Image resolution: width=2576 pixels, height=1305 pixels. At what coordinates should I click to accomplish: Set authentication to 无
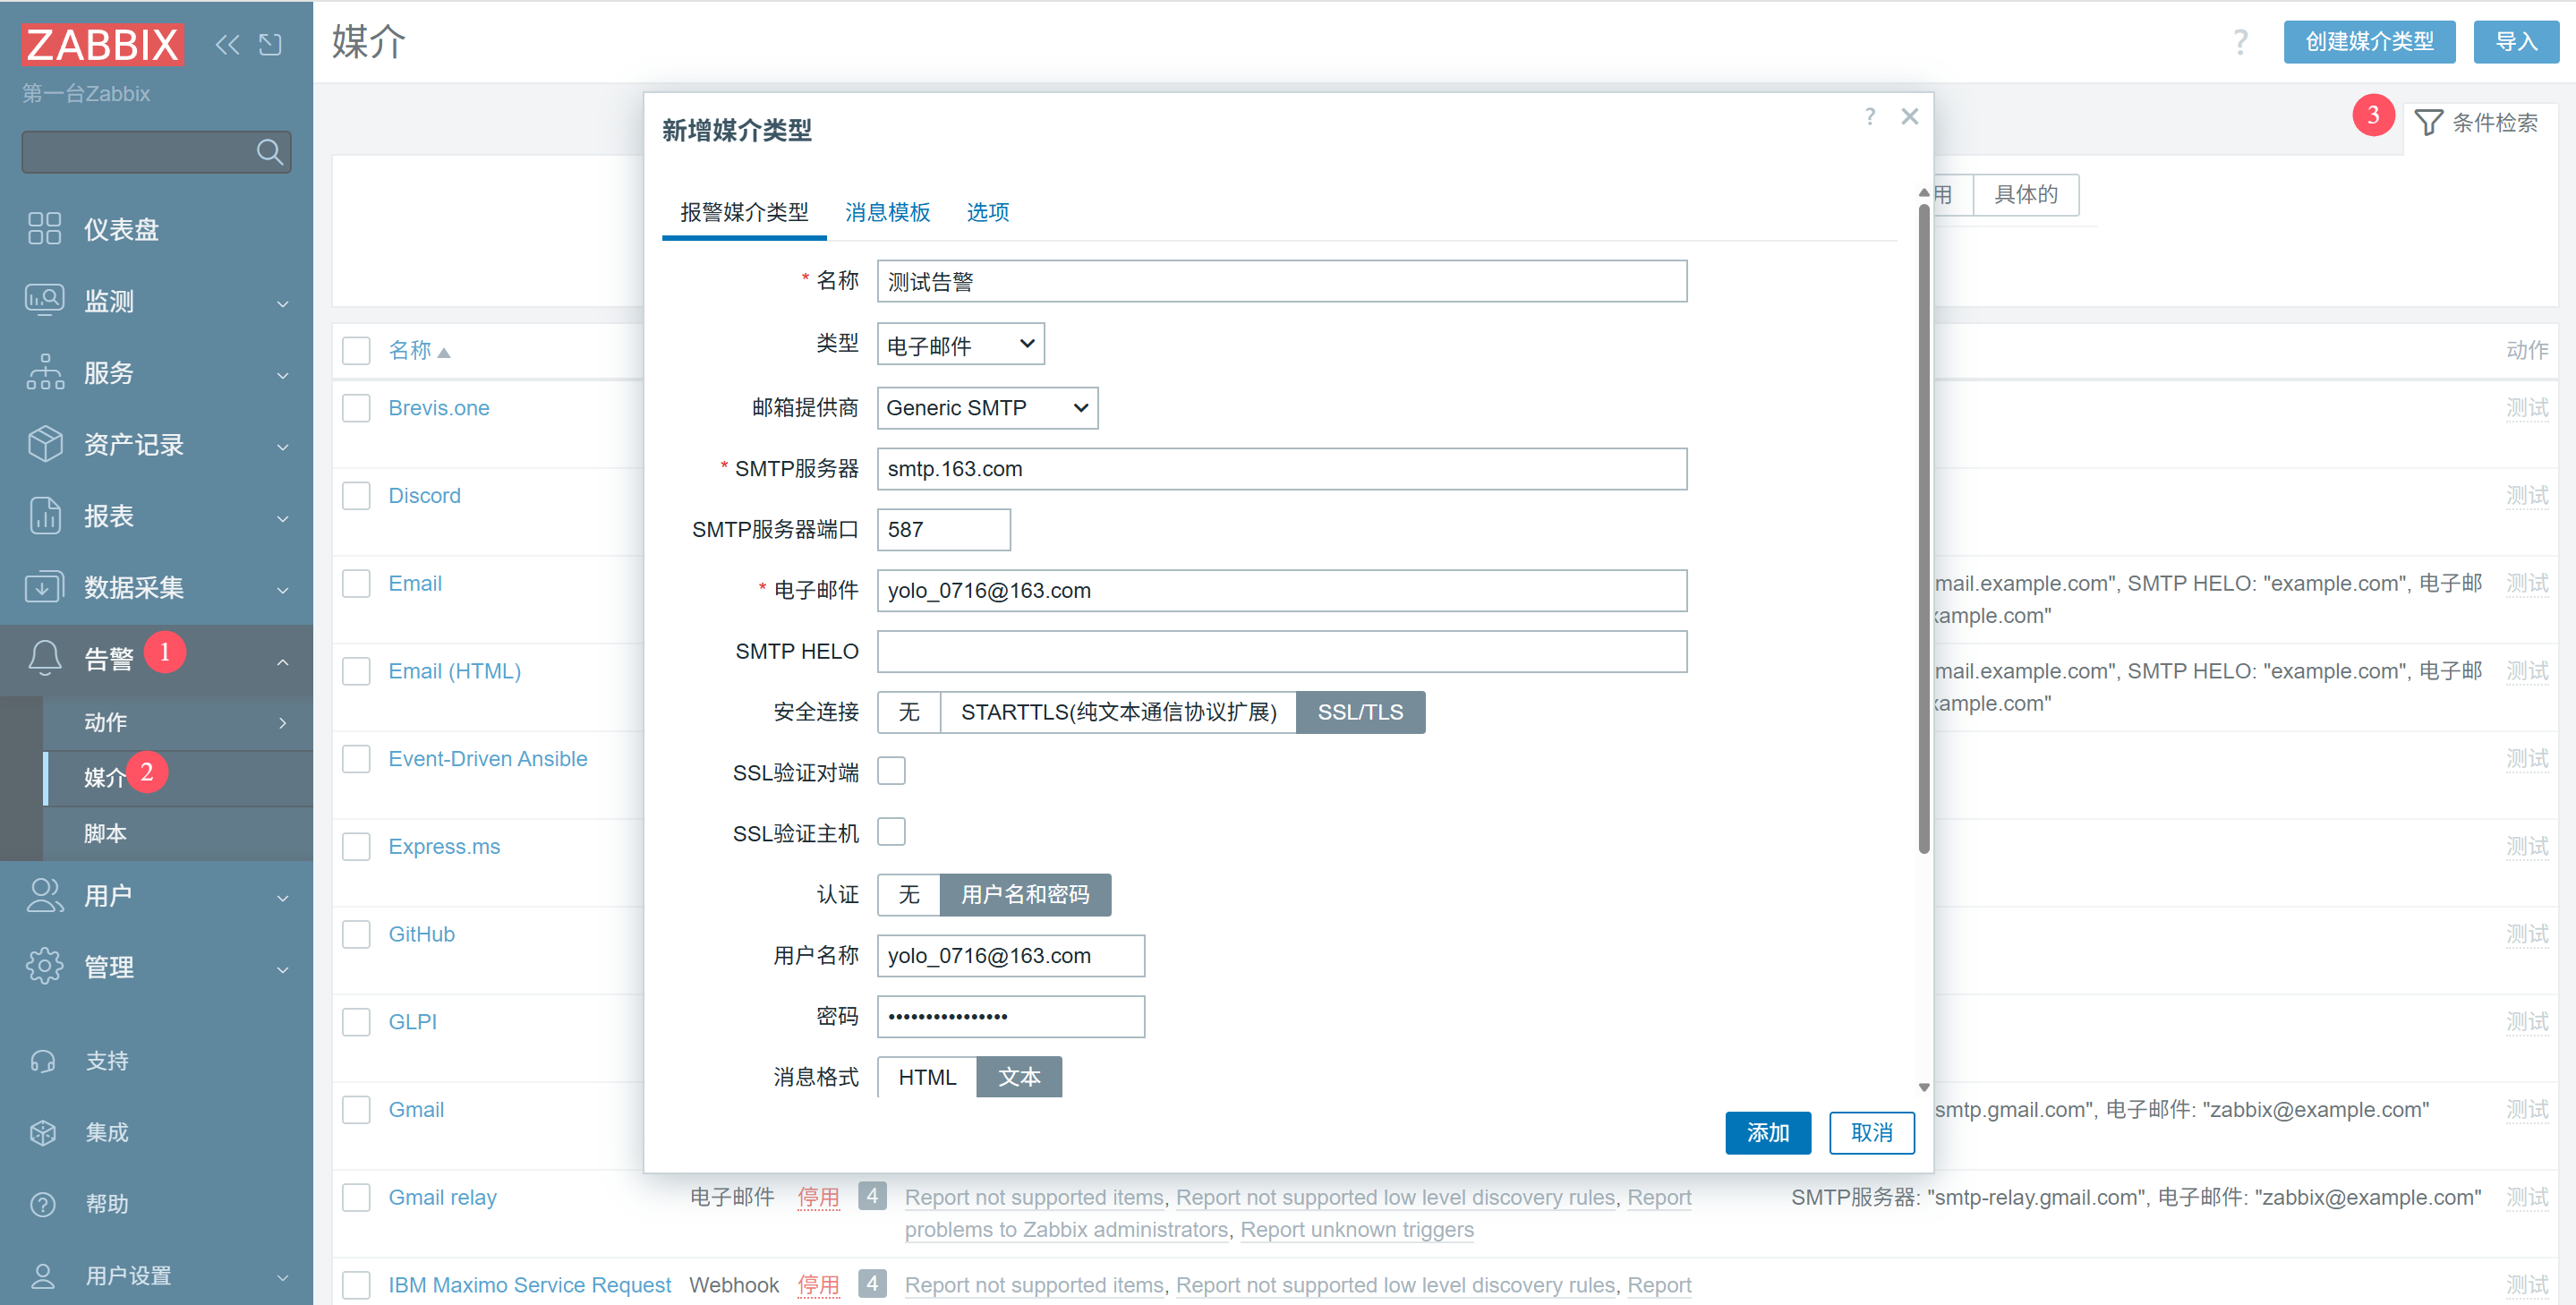[x=909, y=894]
